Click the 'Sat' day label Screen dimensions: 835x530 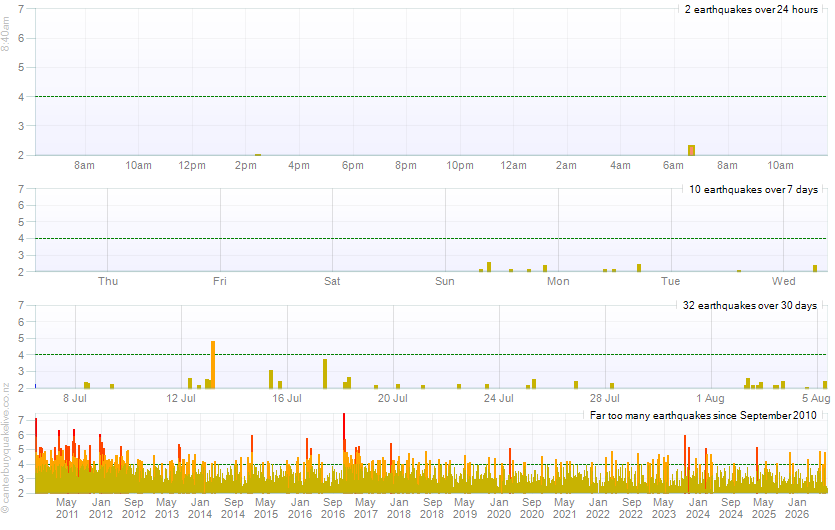click(332, 281)
